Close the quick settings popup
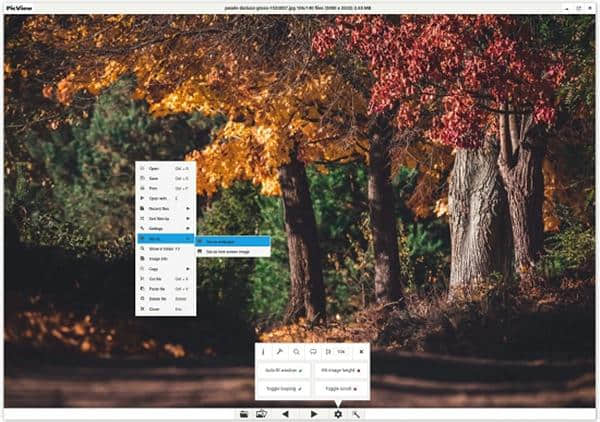The image size is (600, 422). [x=361, y=352]
